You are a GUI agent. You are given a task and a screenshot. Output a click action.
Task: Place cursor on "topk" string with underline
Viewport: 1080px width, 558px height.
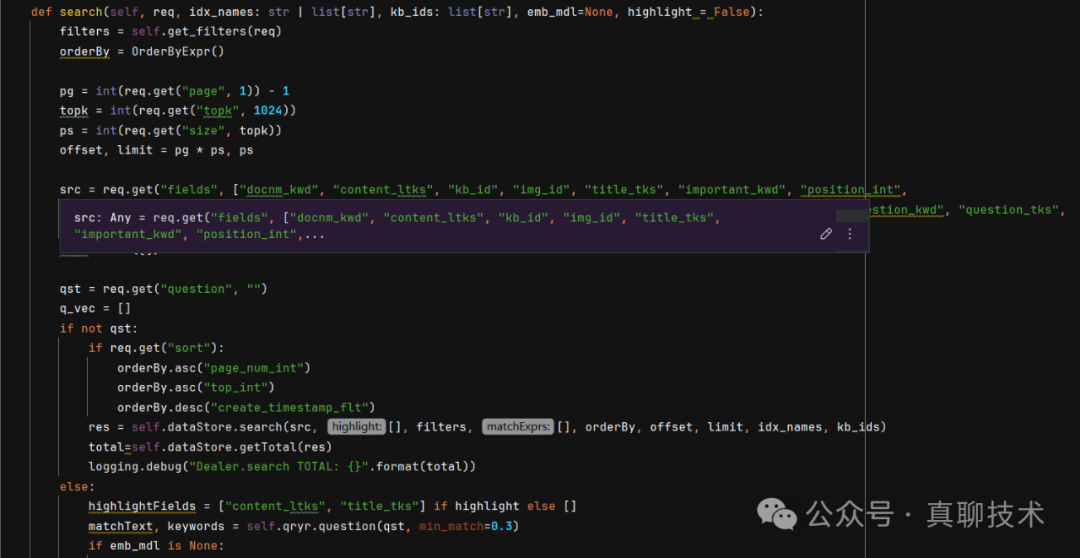click(x=217, y=110)
